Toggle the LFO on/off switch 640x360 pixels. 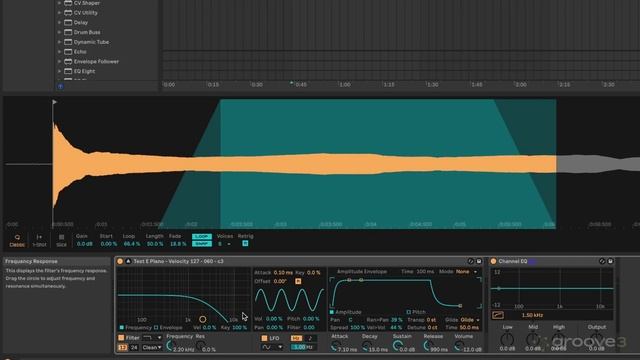[x=264, y=338]
